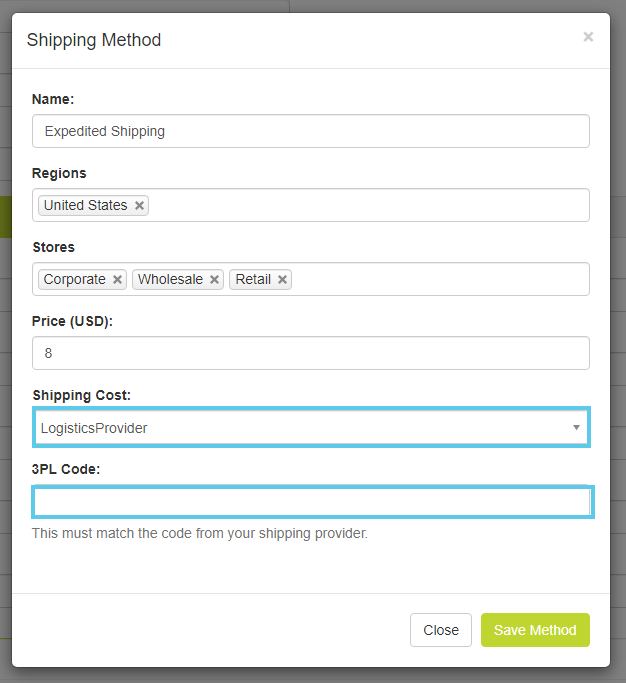
Task: Remove the Wholesale store tag
Action: pos(214,280)
